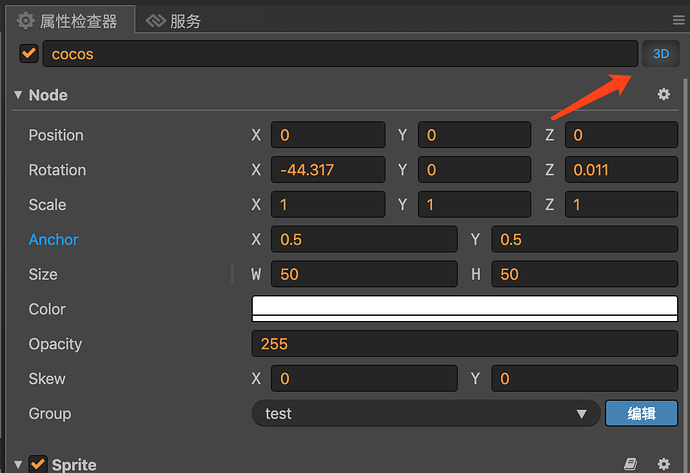Click the Services tab link icon
The image size is (690, 473).
(154, 21)
